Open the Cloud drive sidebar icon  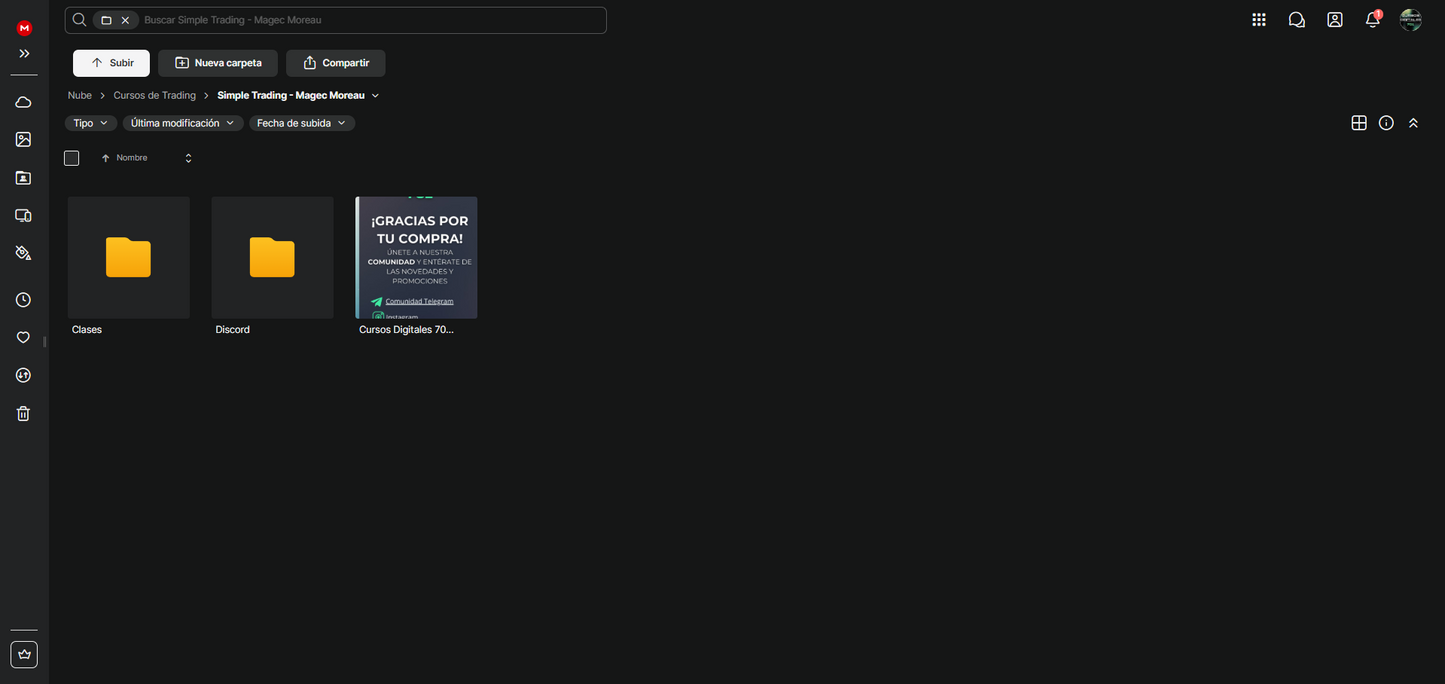point(23,102)
